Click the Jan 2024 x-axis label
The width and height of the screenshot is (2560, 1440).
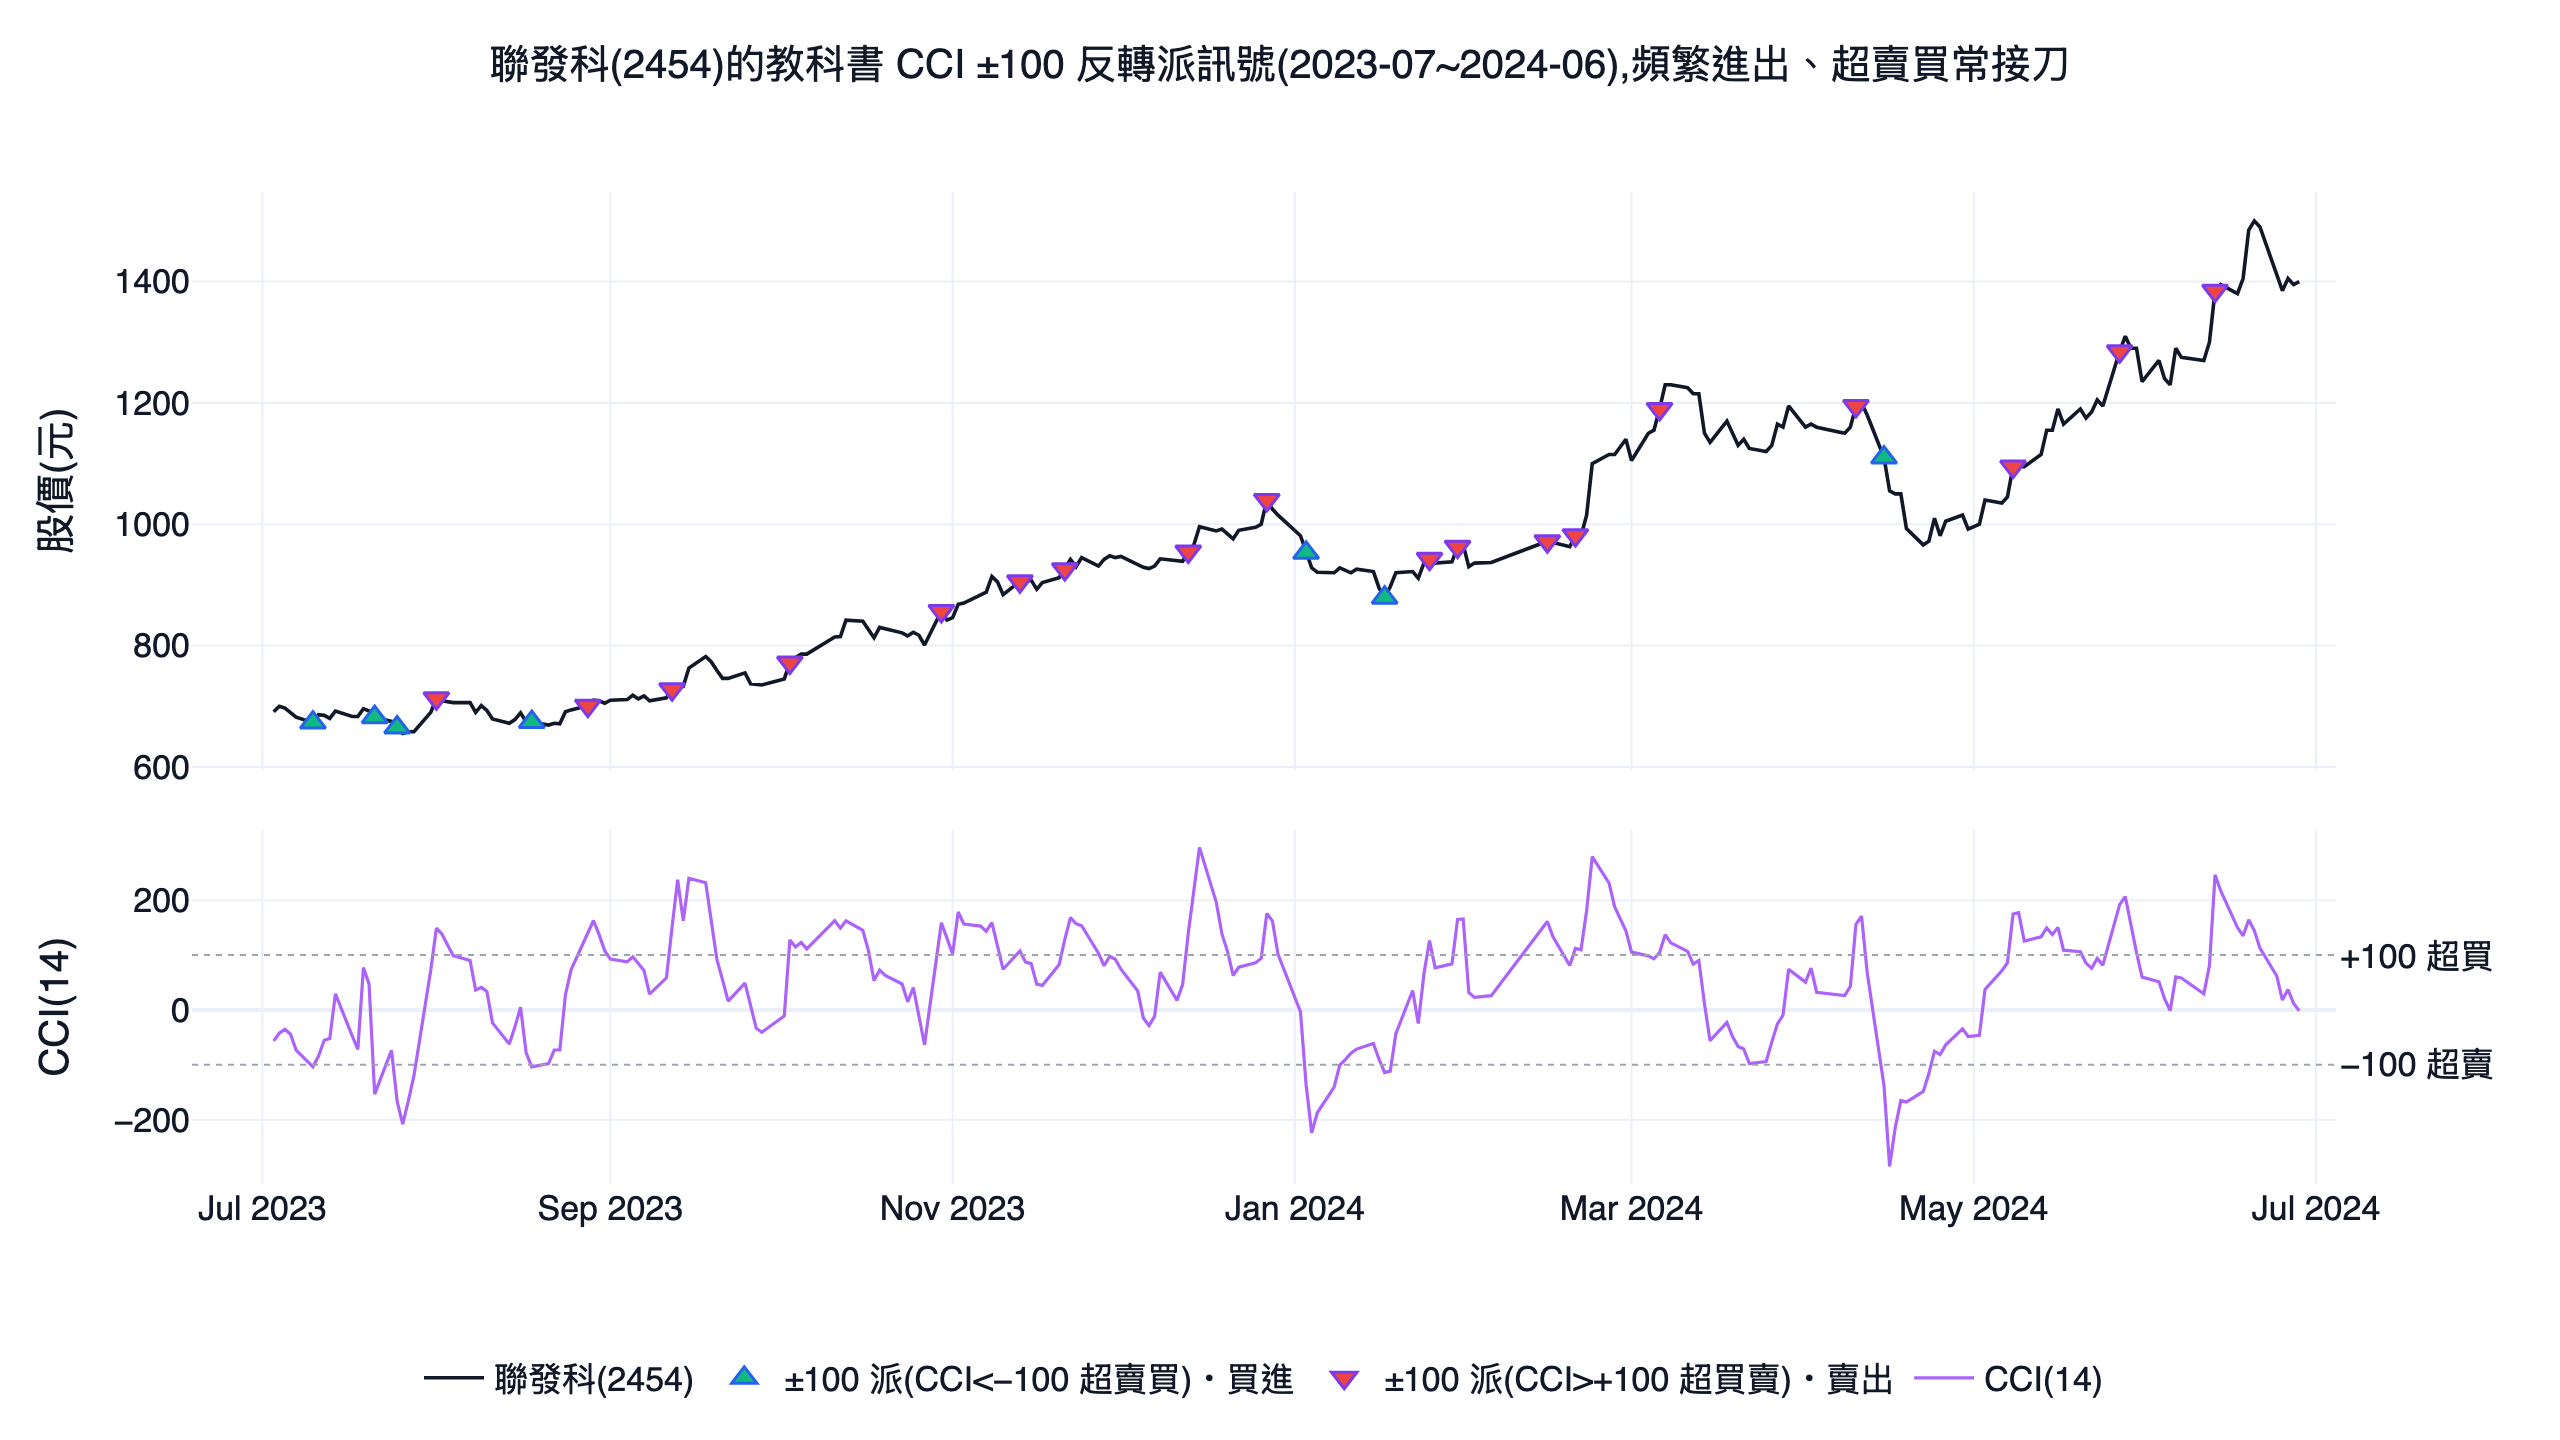[1295, 1208]
